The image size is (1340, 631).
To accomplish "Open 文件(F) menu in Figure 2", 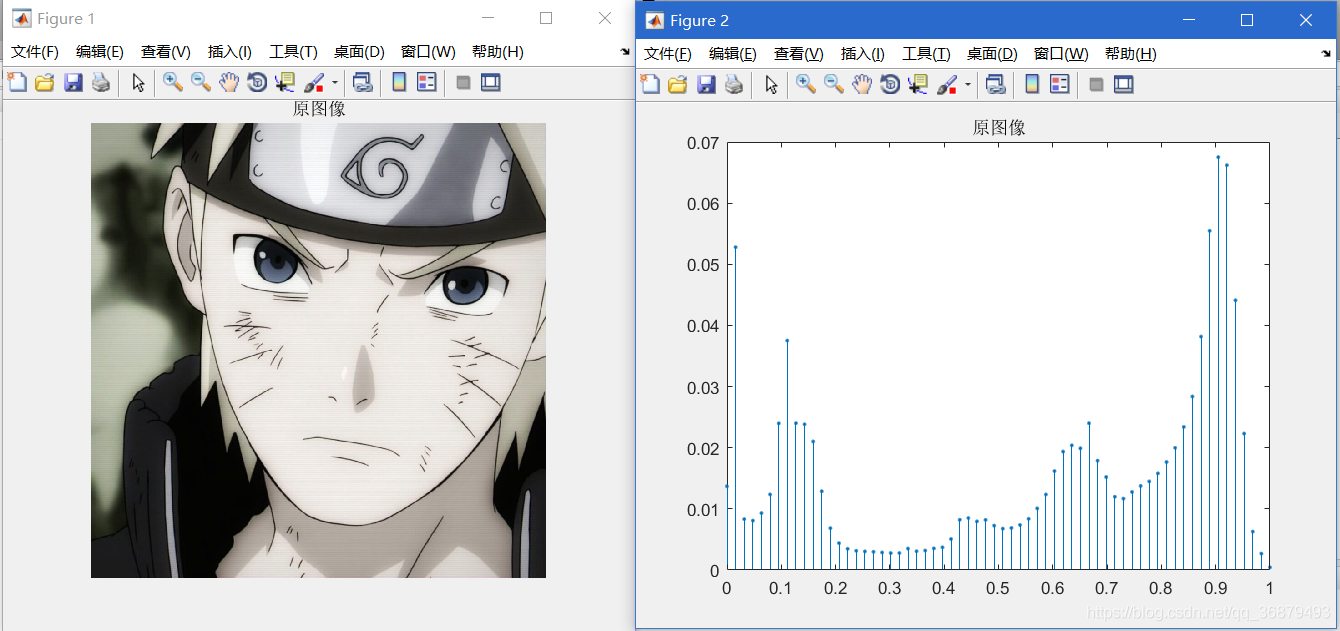I will tap(668, 54).
